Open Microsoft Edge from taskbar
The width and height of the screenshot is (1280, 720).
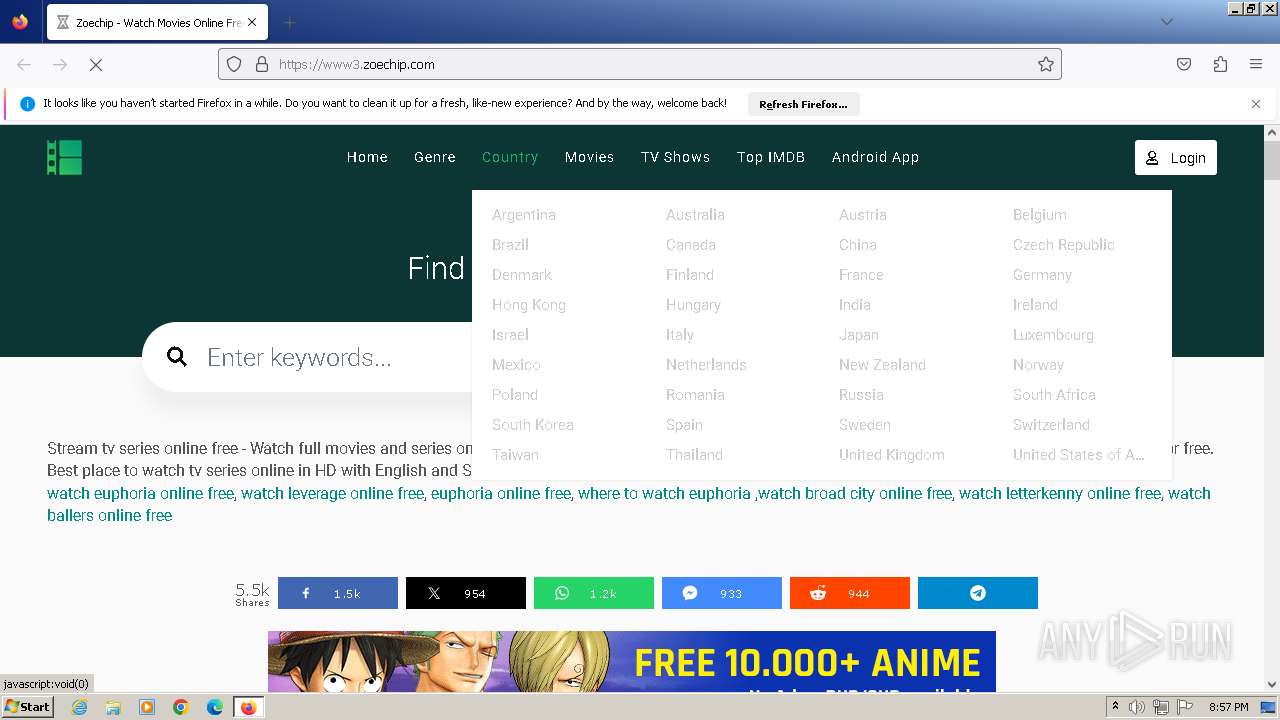coord(215,707)
